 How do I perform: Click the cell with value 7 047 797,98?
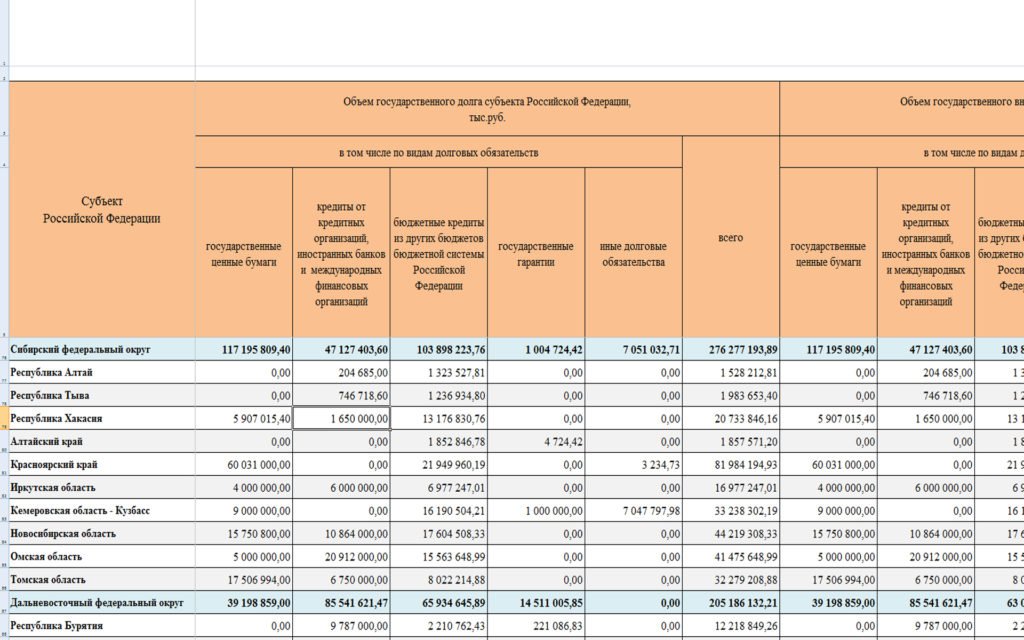click(x=633, y=510)
